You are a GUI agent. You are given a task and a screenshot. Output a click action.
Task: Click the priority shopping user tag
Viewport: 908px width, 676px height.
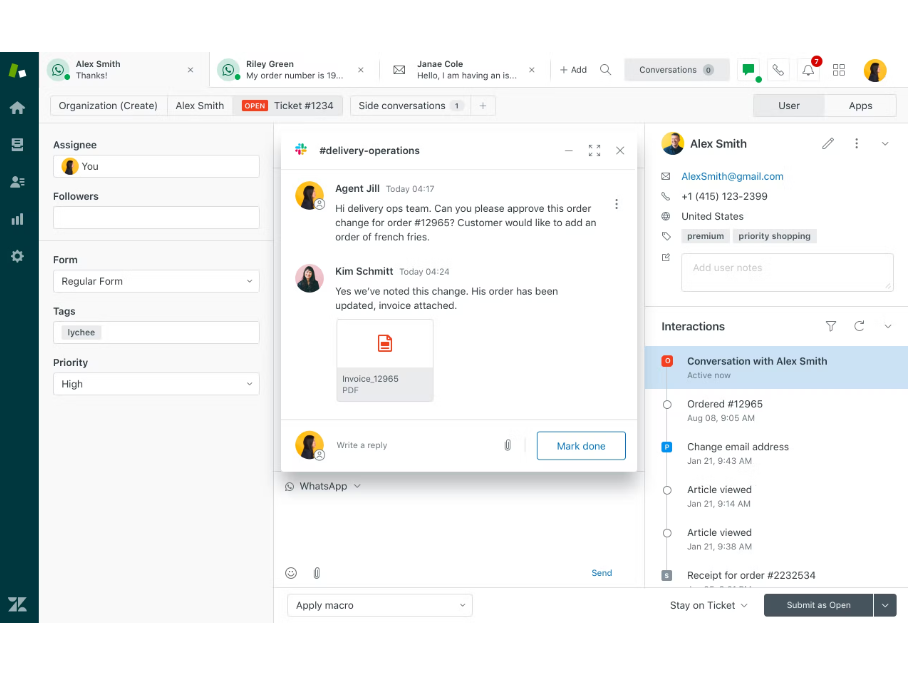pos(774,236)
